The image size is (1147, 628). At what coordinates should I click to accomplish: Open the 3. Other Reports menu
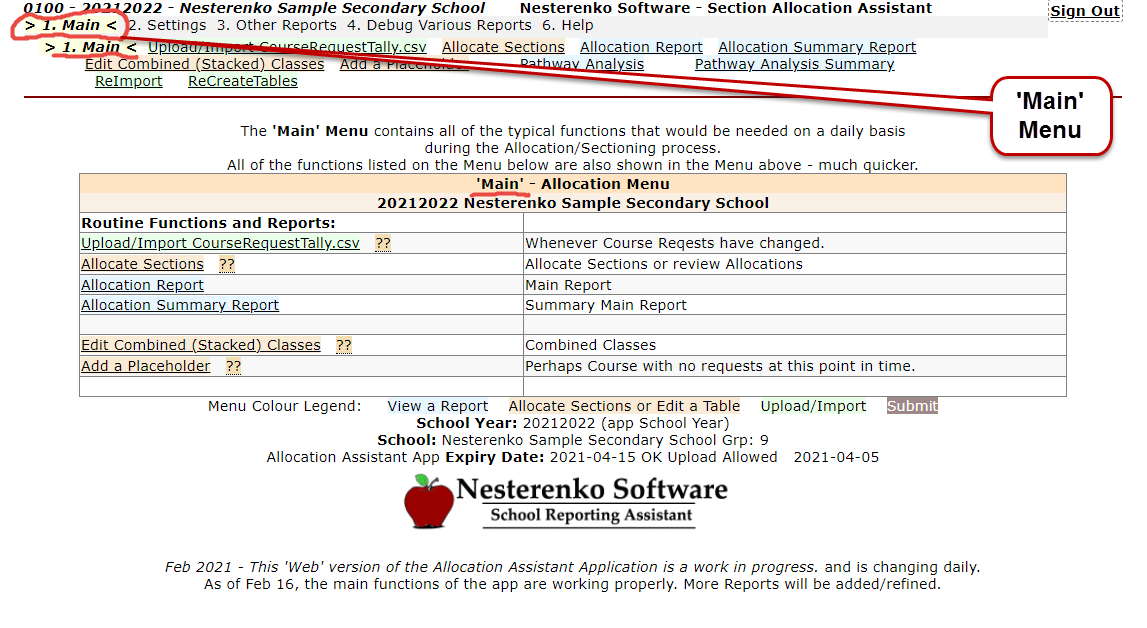pos(277,25)
